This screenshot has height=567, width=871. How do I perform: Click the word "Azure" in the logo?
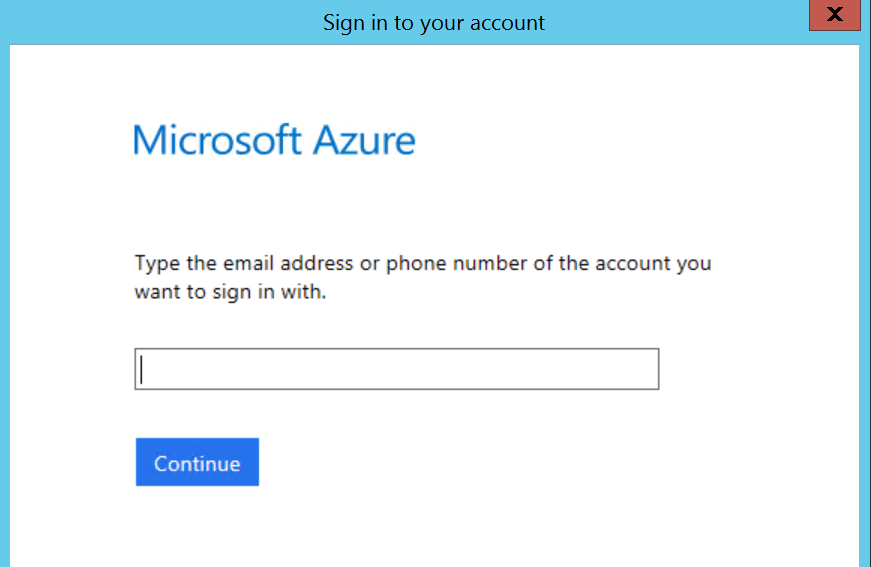(364, 141)
